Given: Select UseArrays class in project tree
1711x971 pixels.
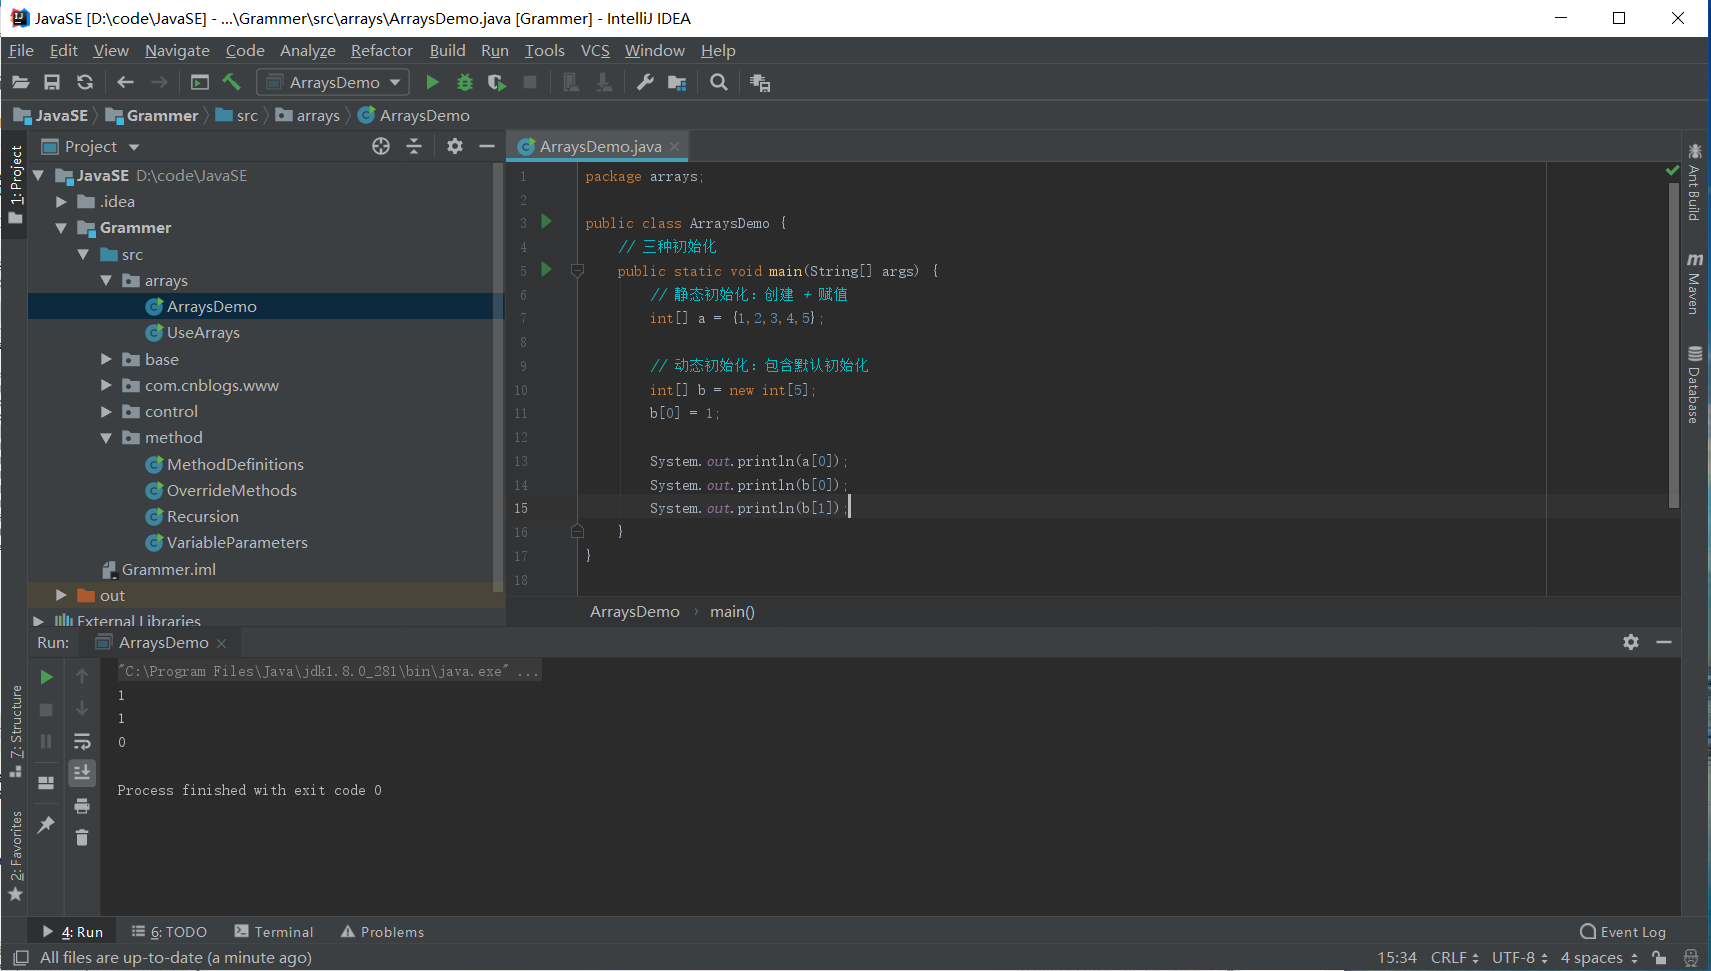Looking at the screenshot, I should click(x=203, y=333).
